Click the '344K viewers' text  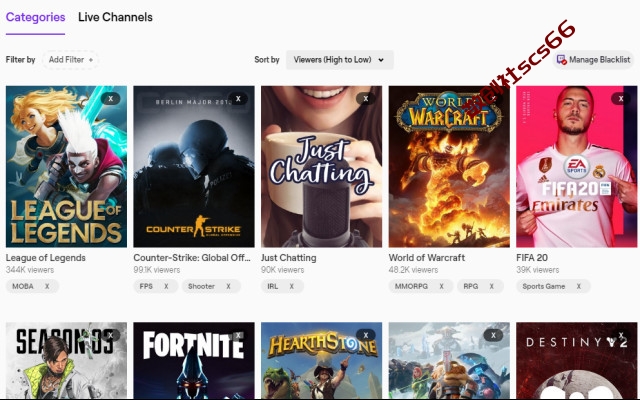[x=30, y=270]
